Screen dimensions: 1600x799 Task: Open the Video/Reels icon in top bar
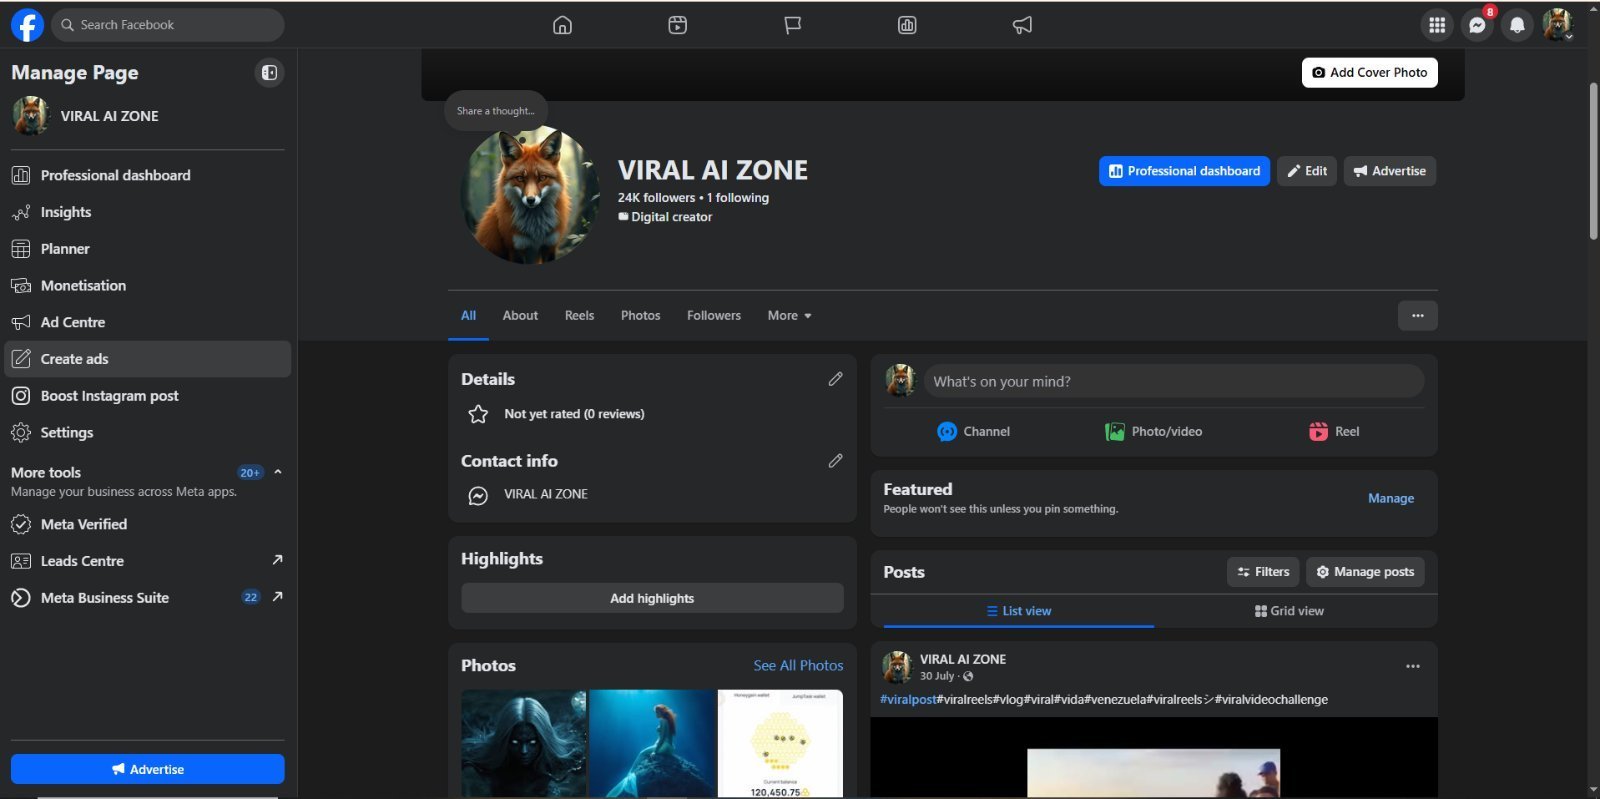tap(678, 25)
